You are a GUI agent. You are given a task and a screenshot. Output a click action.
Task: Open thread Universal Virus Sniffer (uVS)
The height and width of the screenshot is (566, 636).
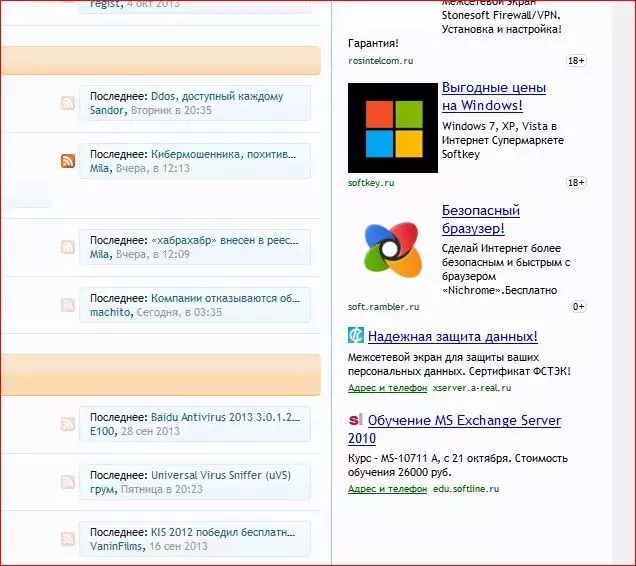point(221,476)
